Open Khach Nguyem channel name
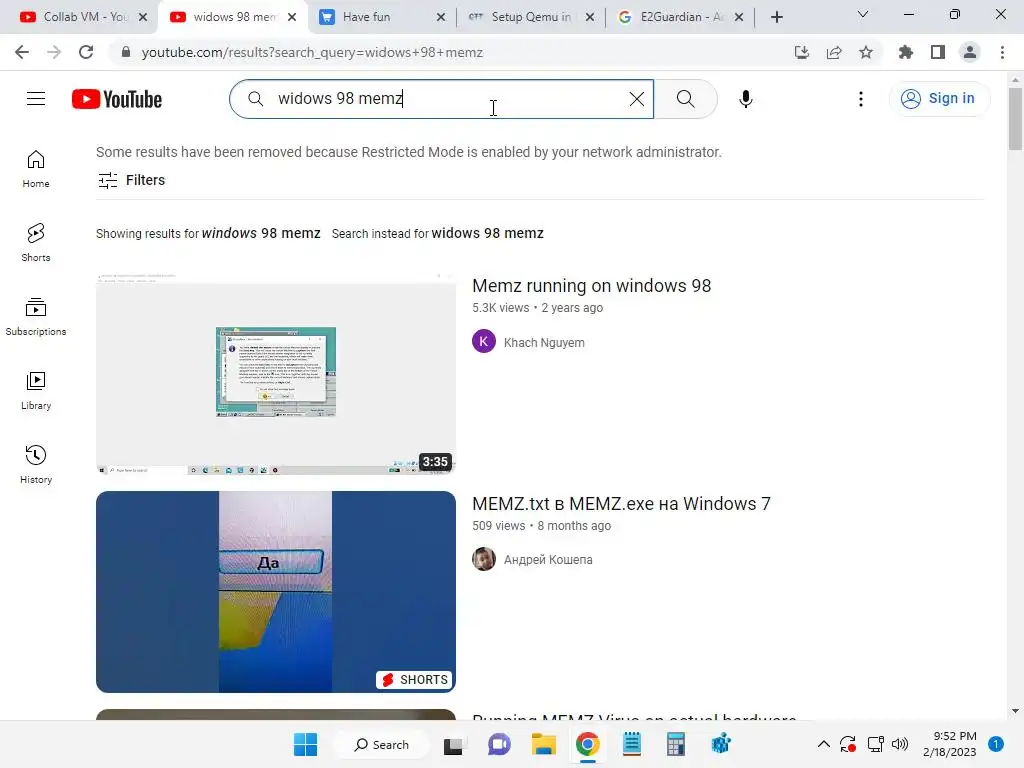Viewport: 1024px width, 768px height. 544,342
